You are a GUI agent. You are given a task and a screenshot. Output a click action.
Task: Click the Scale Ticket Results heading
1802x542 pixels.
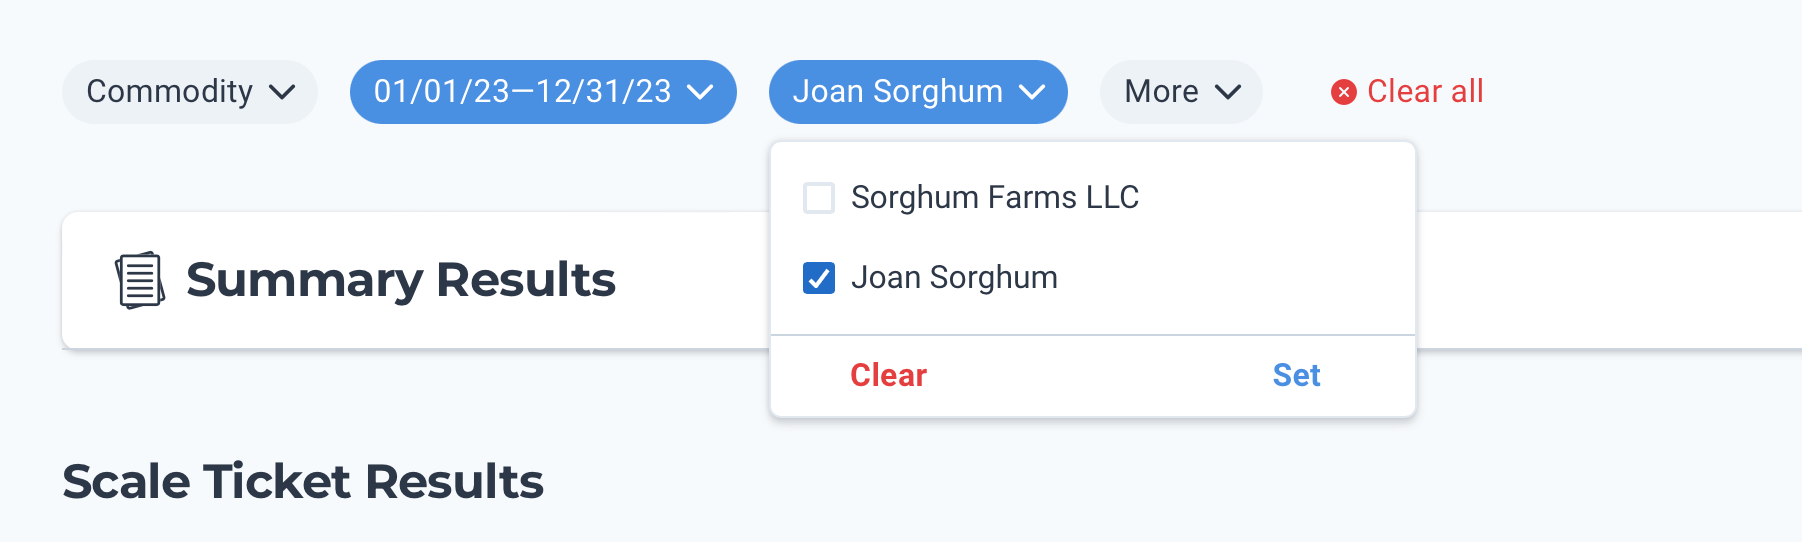pyautogui.click(x=303, y=482)
